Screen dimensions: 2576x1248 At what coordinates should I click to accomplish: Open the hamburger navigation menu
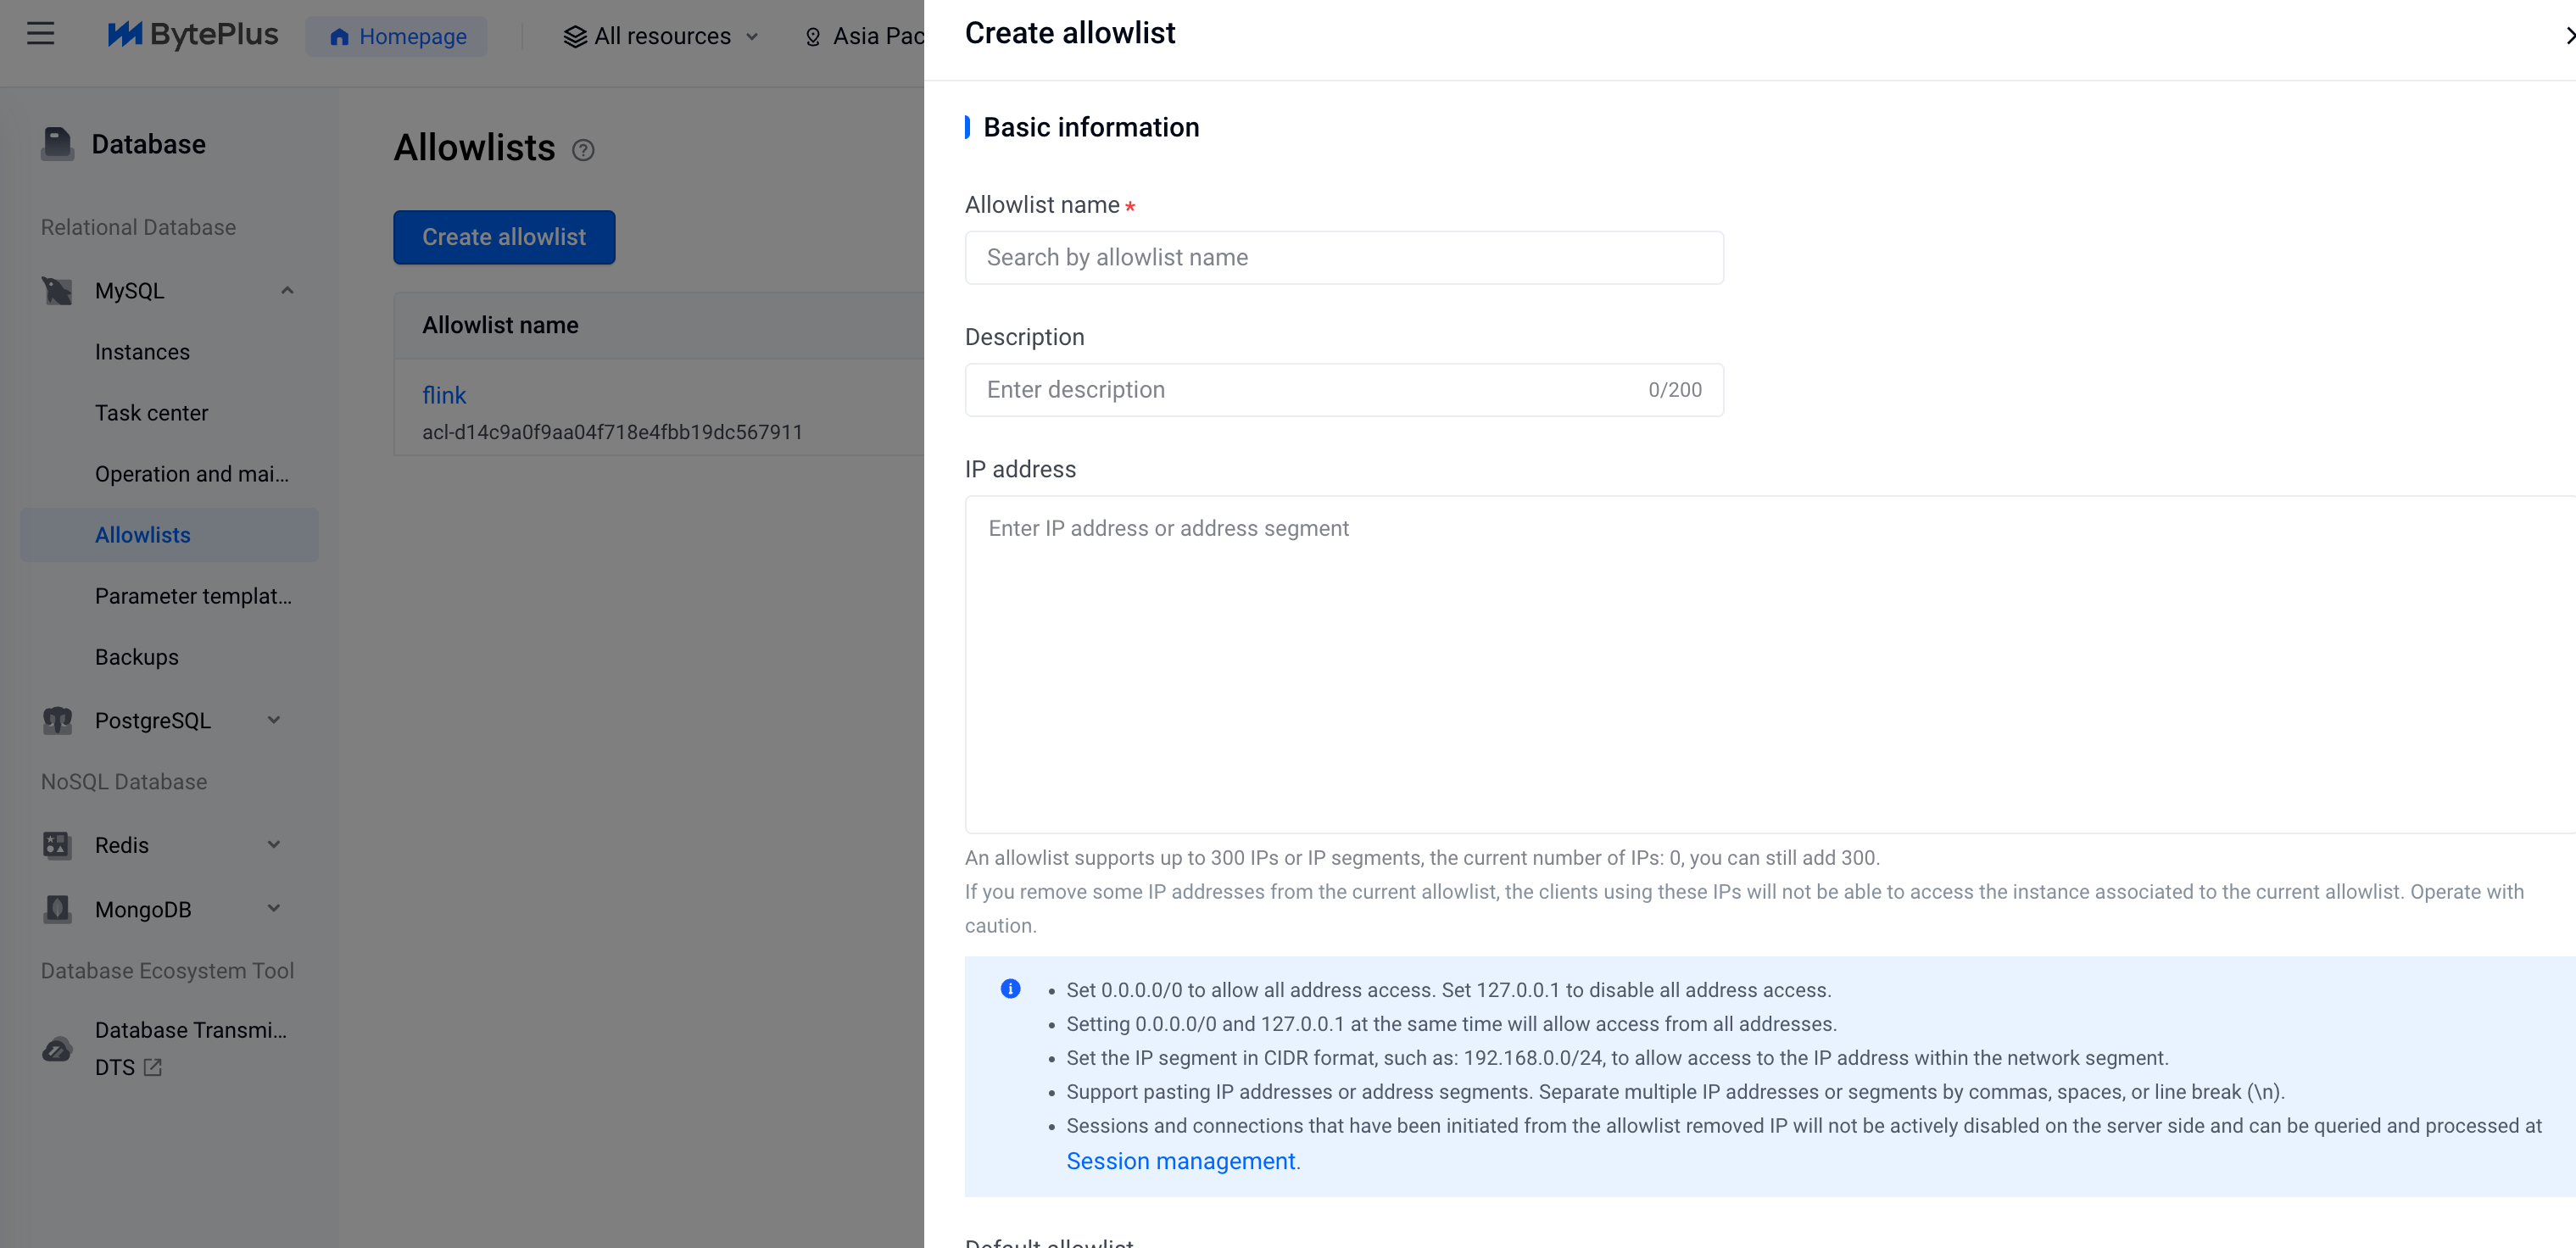pos(40,34)
